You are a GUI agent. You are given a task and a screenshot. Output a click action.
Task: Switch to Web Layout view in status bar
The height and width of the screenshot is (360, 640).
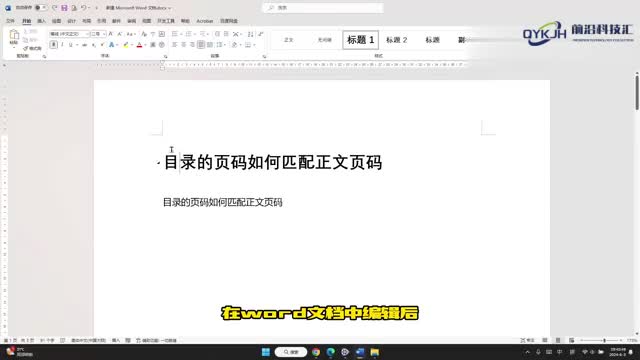pos(571,340)
